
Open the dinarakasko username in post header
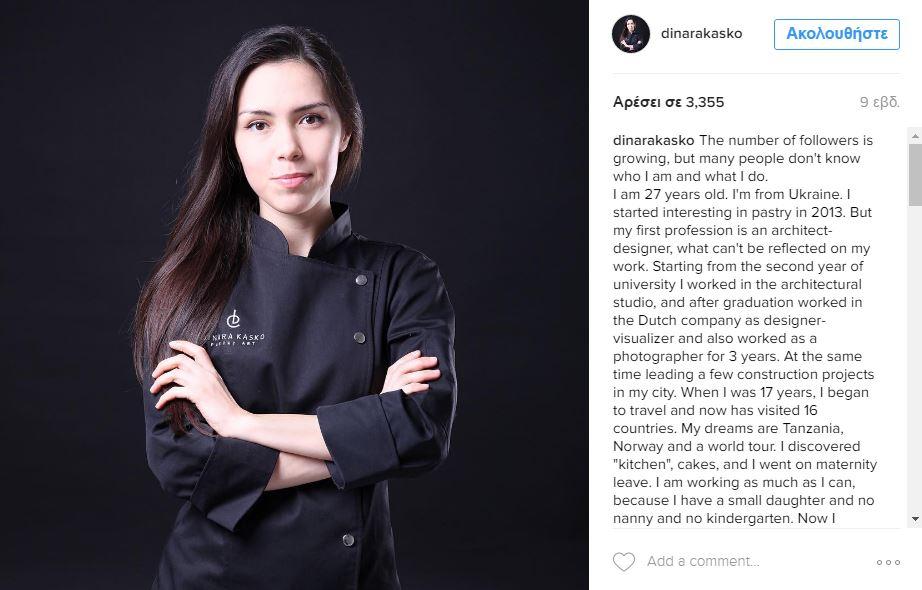pos(701,34)
